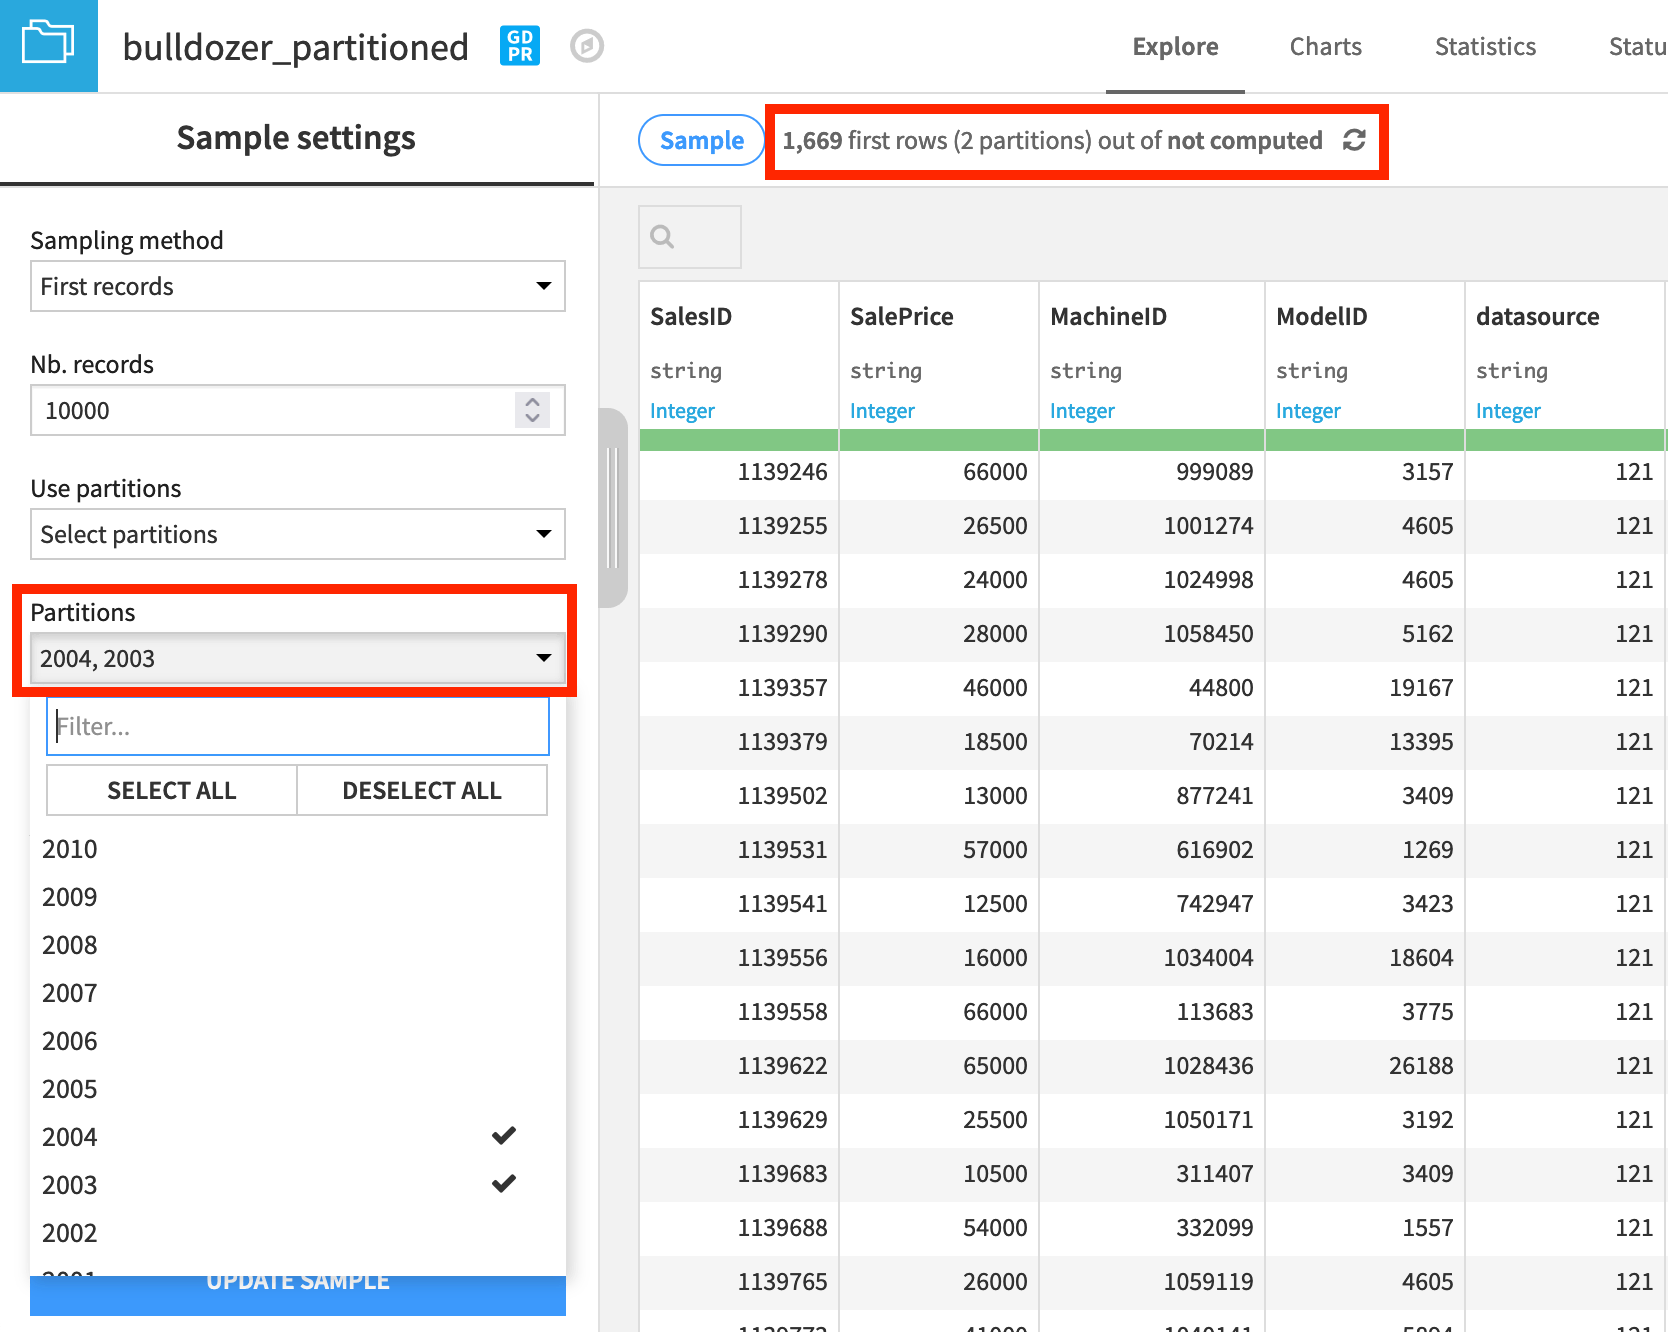
Task: Click SELECT ALL partitions
Action: click(x=172, y=790)
